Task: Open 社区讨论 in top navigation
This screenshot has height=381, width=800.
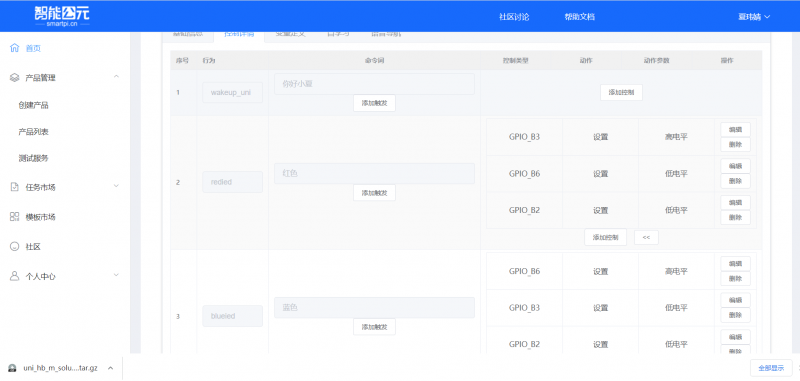Action: [x=514, y=16]
